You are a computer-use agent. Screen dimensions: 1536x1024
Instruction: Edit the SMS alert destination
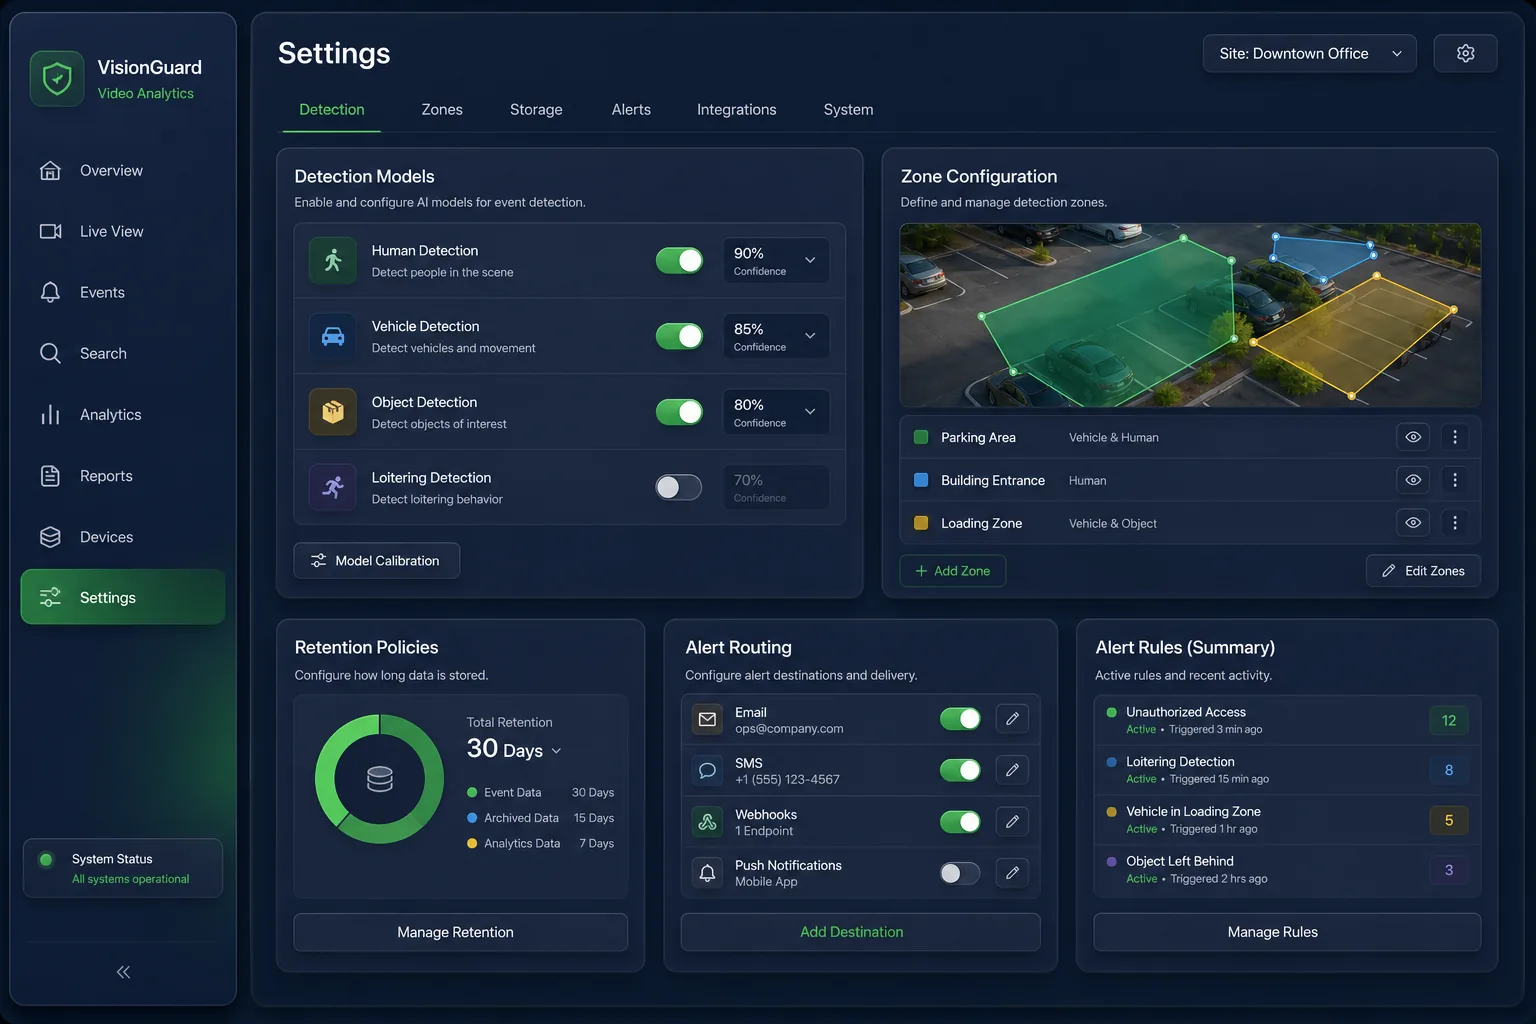point(1012,770)
